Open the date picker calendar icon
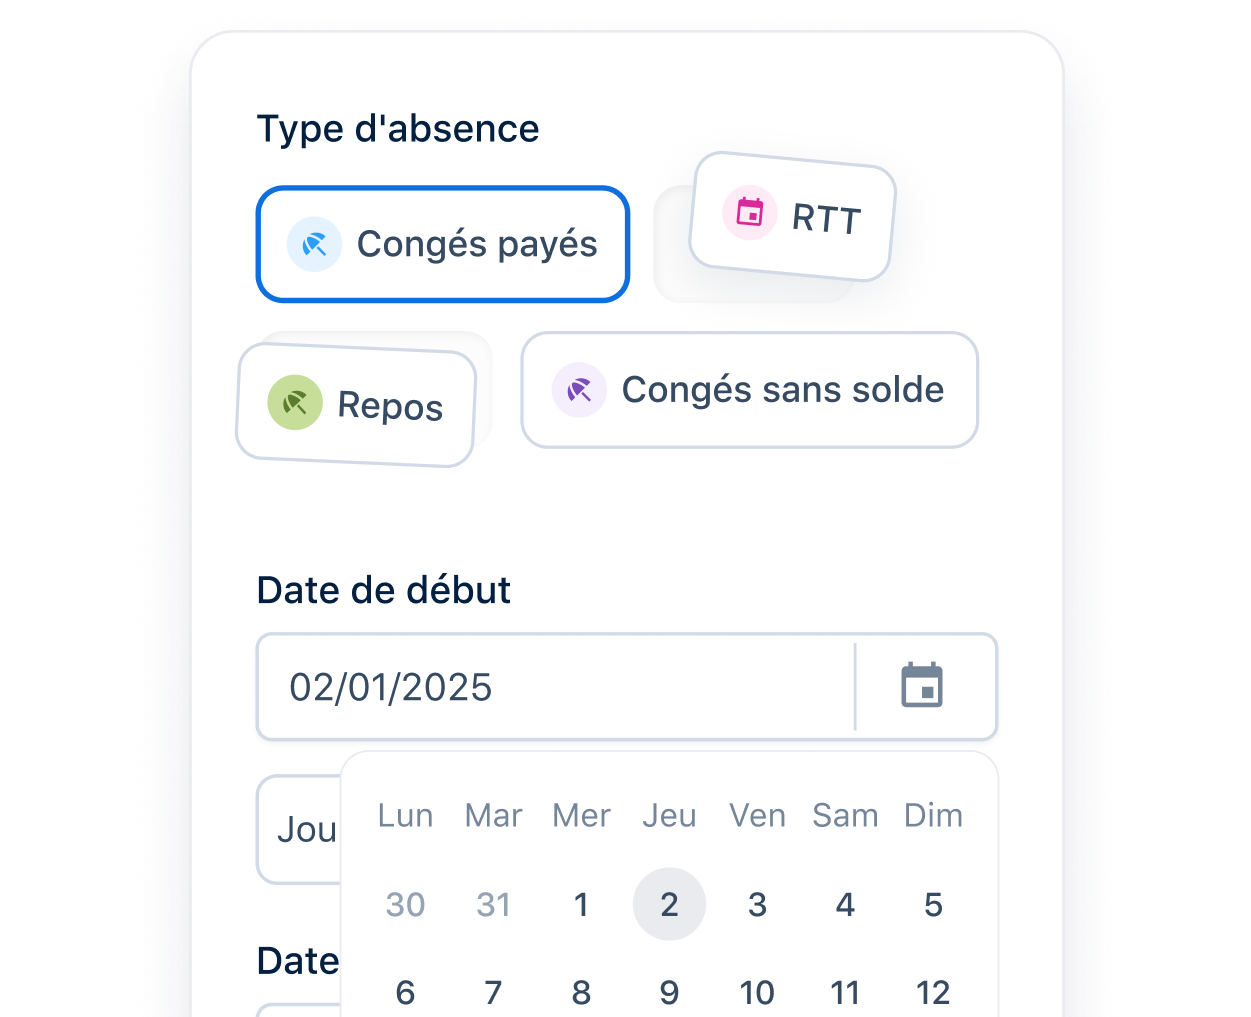 (922, 686)
